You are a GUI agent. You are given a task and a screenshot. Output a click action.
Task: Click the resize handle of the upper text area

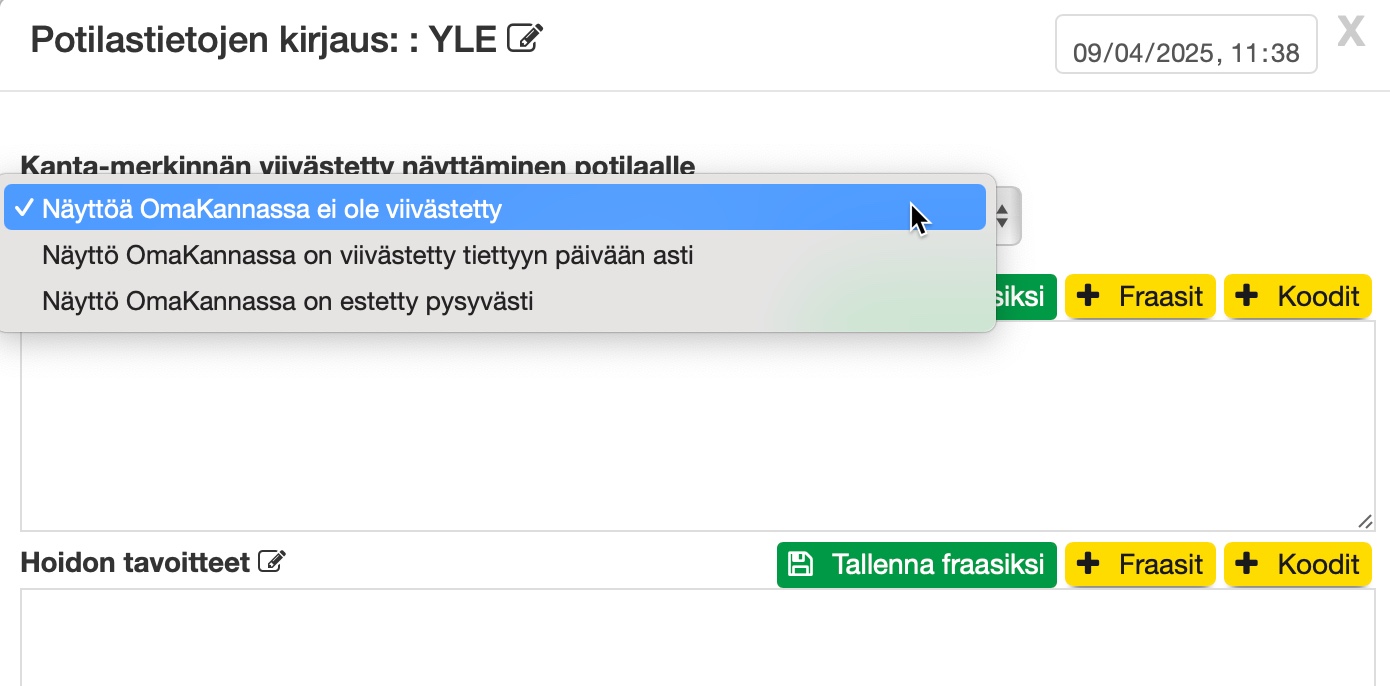click(1365, 521)
